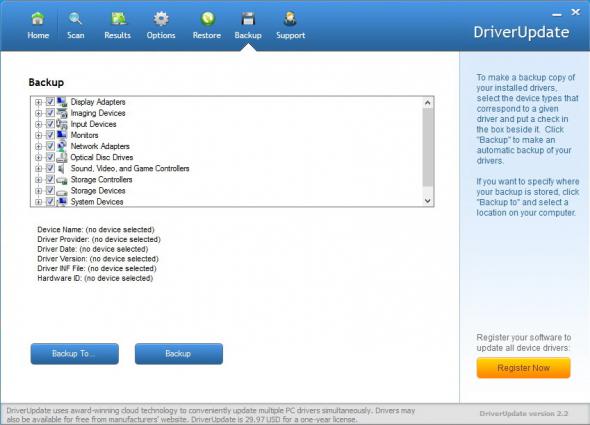Expand the Imaging Devices tree node

(x=38, y=113)
